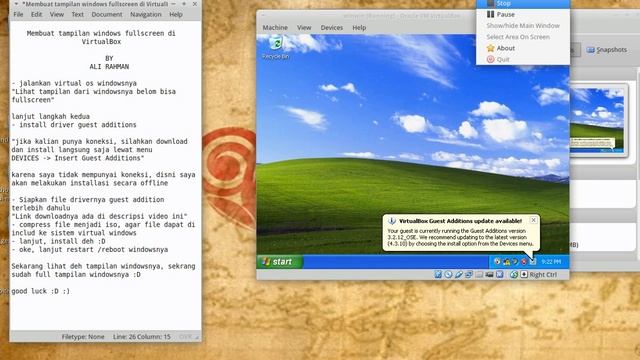Click the 'VirtualBox Guest Additions update available!' balloon title
Screen dimensions: 640x360
pyautogui.click(x=460, y=221)
